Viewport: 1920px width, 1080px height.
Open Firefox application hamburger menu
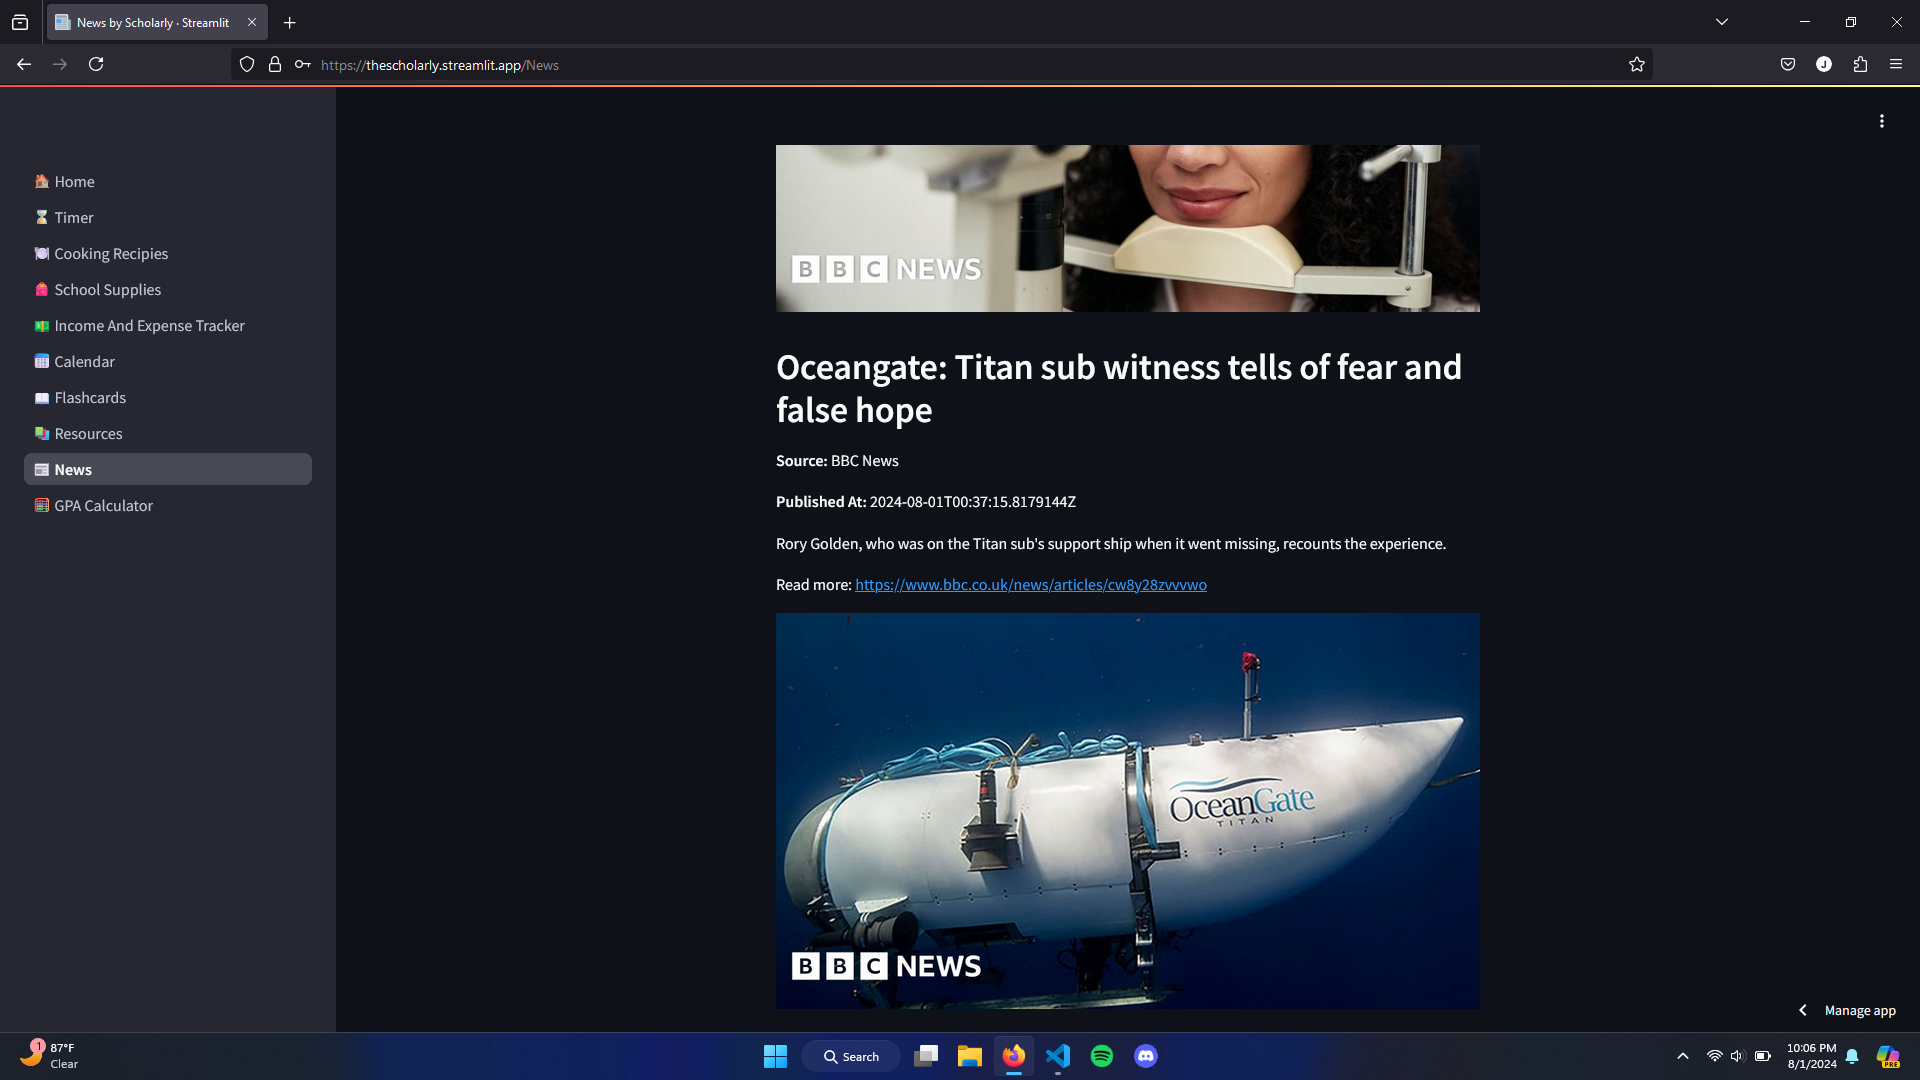(x=1896, y=65)
